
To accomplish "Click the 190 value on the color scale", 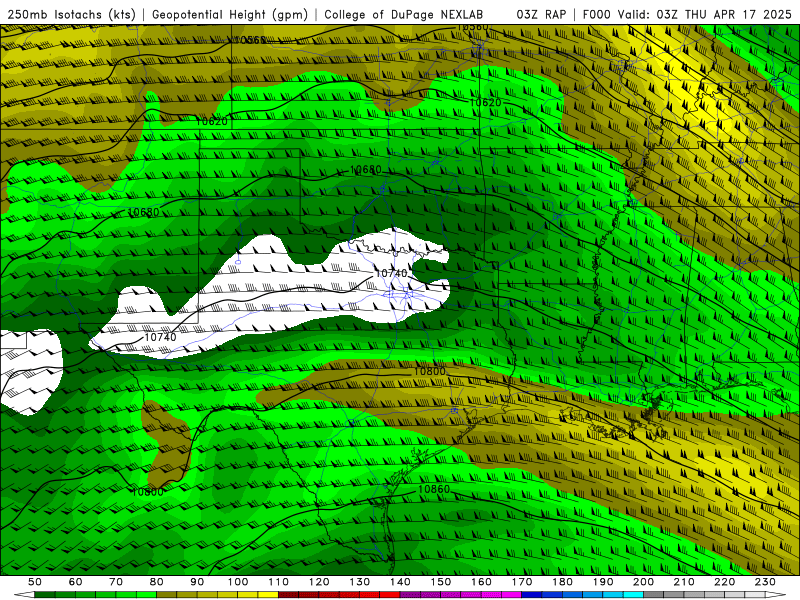I will [603, 582].
